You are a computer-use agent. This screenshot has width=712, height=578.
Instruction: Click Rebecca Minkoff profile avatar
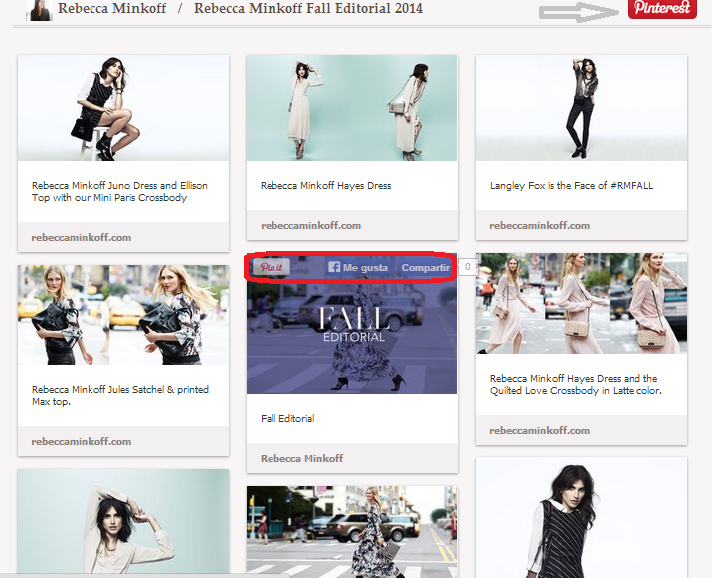[x=40, y=10]
